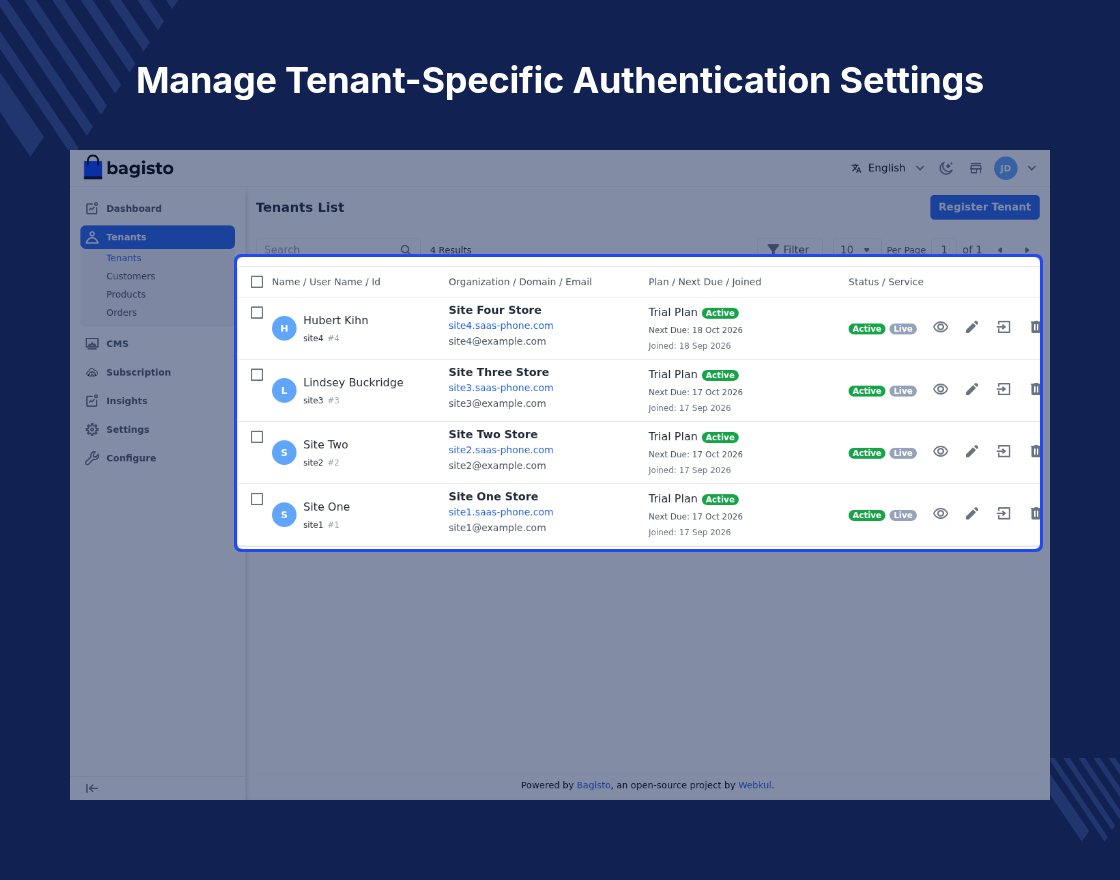The image size is (1120, 880).
Task: Open the JD user avatar menu
Action: (1006, 169)
